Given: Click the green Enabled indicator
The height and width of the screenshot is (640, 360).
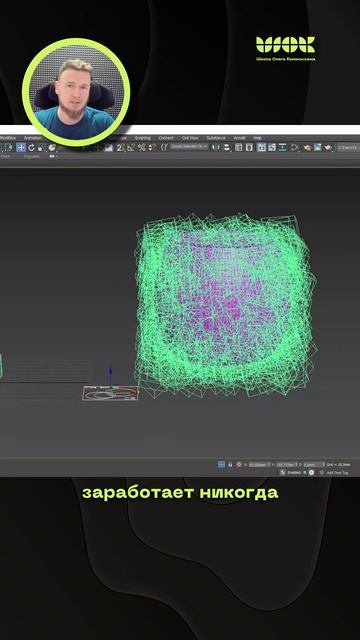Looking at the screenshot, I should (x=304, y=472).
